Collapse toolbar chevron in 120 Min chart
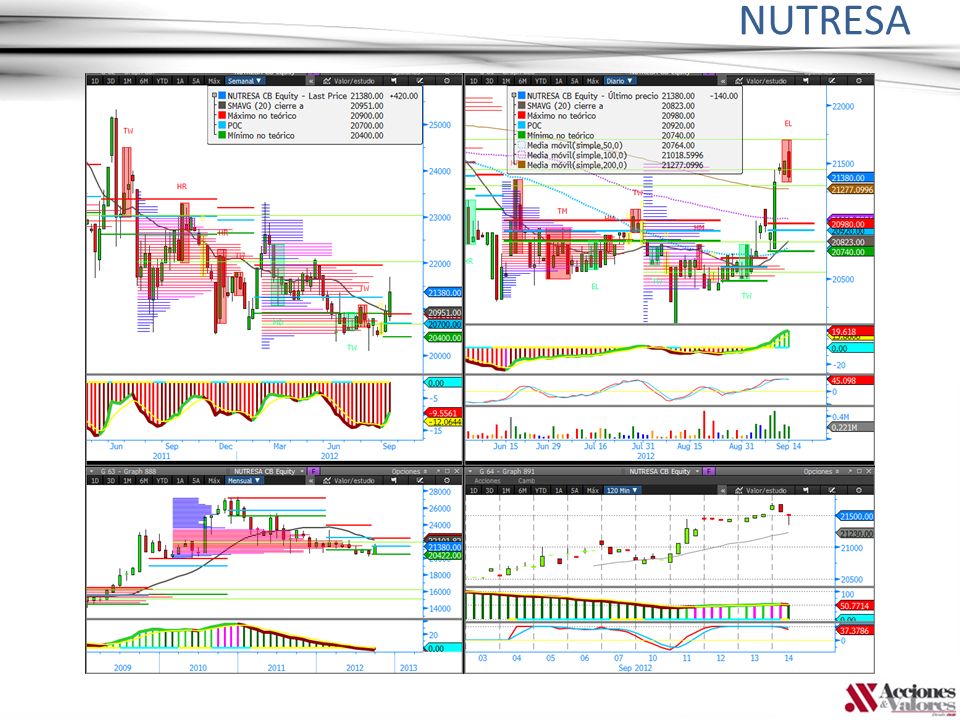 point(723,490)
